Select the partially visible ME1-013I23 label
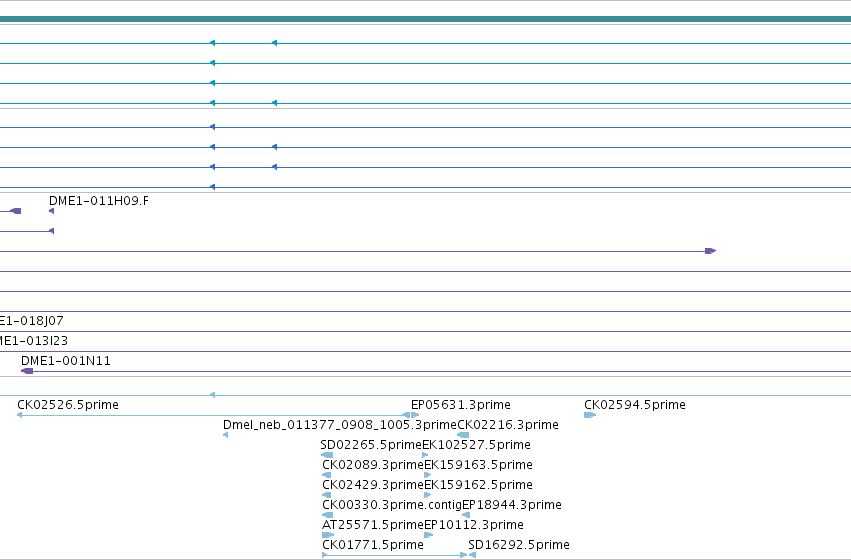 [x=34, y=341]
